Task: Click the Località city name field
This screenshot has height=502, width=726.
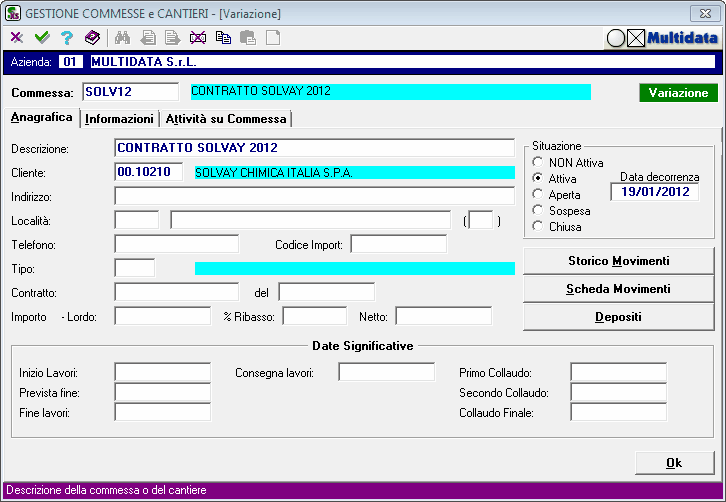Action: click(x=311, y=220)
